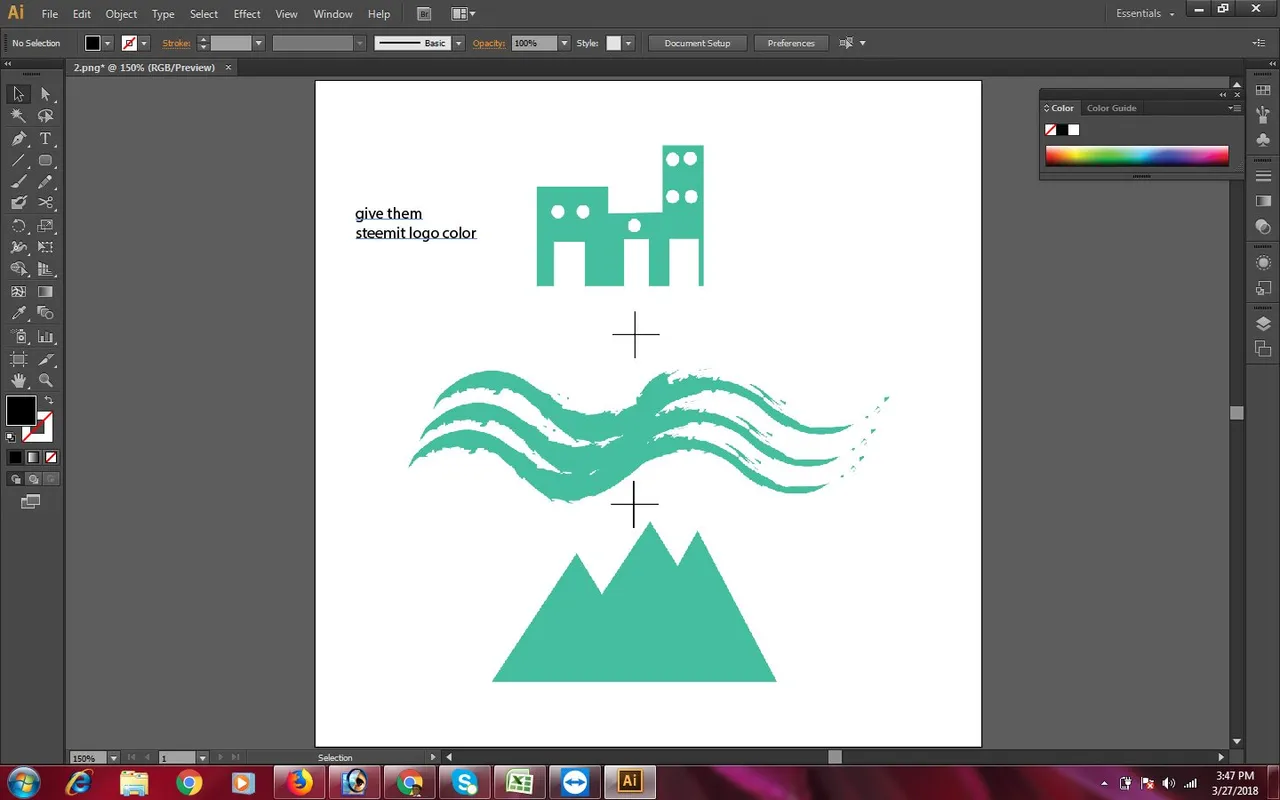1280x800 pixels.
Task: Select the Paintbrush tool
Action: [18, 182]
